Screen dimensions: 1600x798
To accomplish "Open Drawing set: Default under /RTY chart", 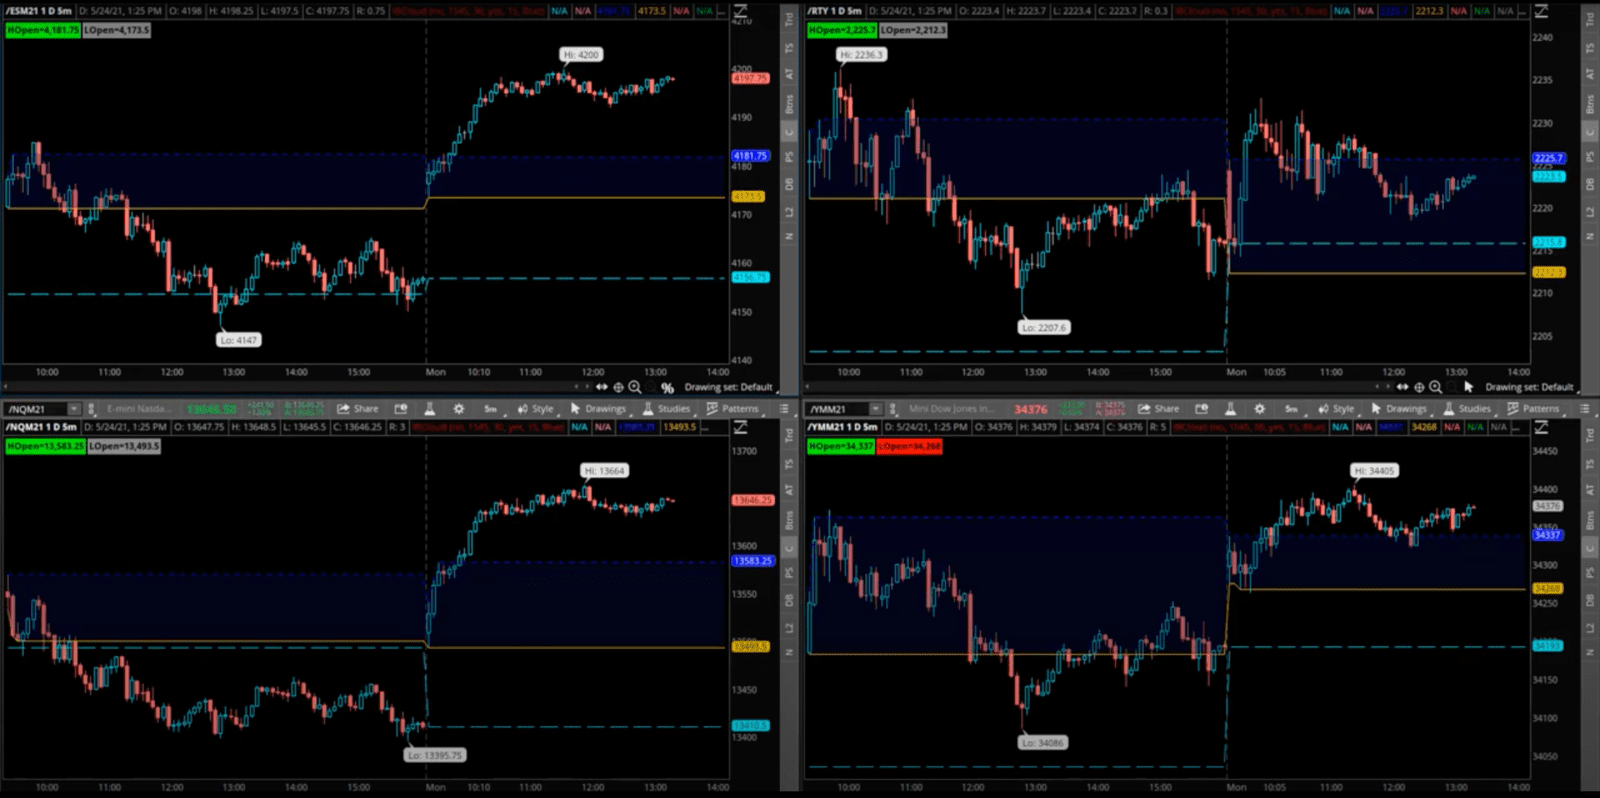I will point(1529,387).
